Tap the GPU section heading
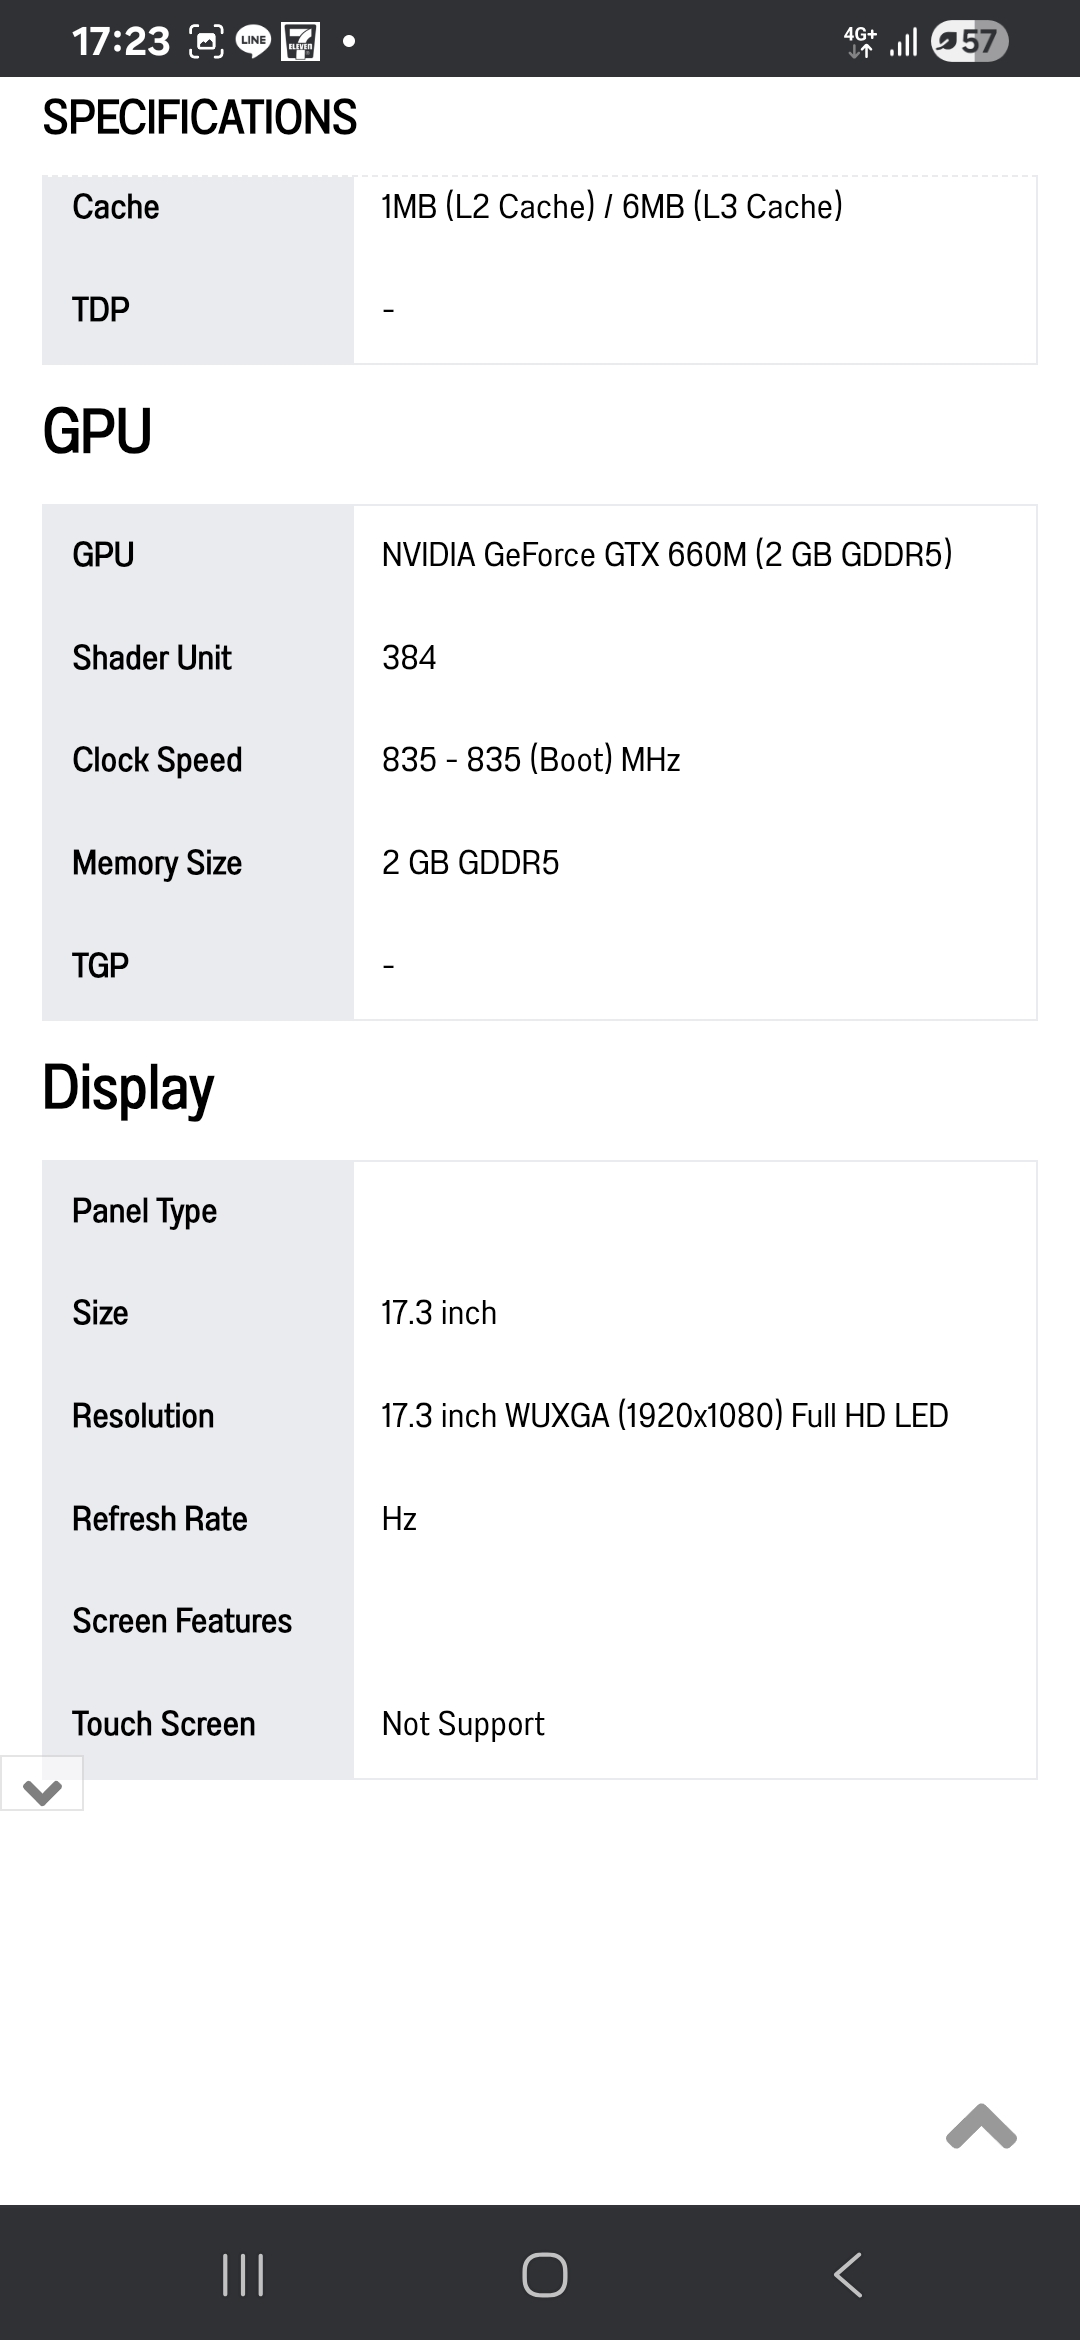This screenshot has width=1080, height=2340. 97,432
